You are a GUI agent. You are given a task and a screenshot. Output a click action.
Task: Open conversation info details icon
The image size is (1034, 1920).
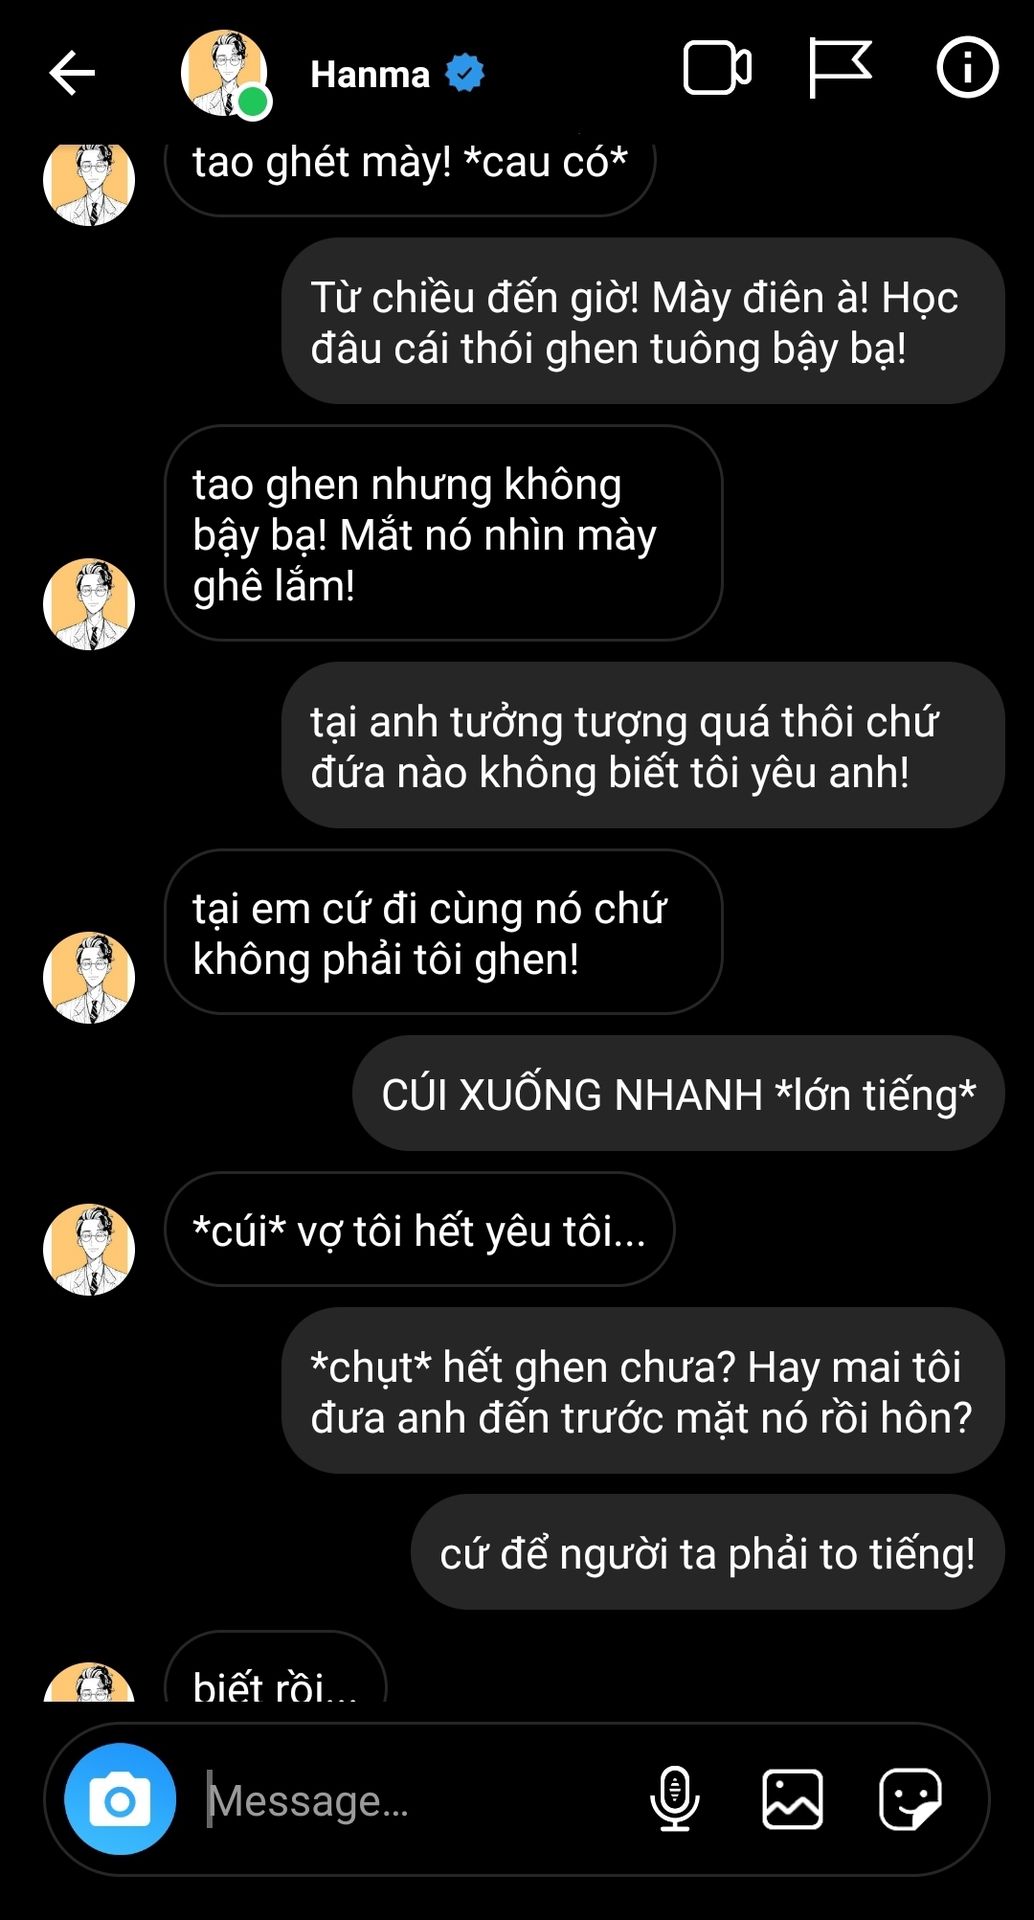pyautogui.click(x=967, y=68)
